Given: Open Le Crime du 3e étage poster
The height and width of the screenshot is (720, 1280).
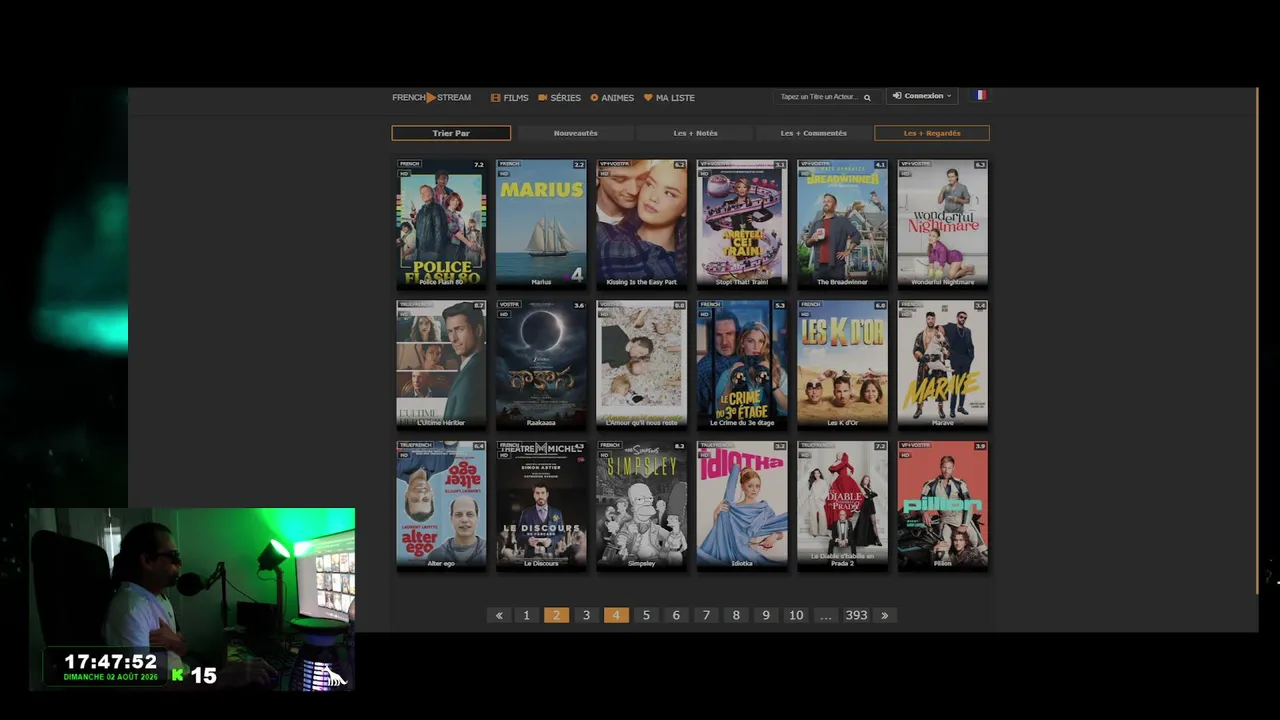Looking at the screenshot, I should 742,364.
